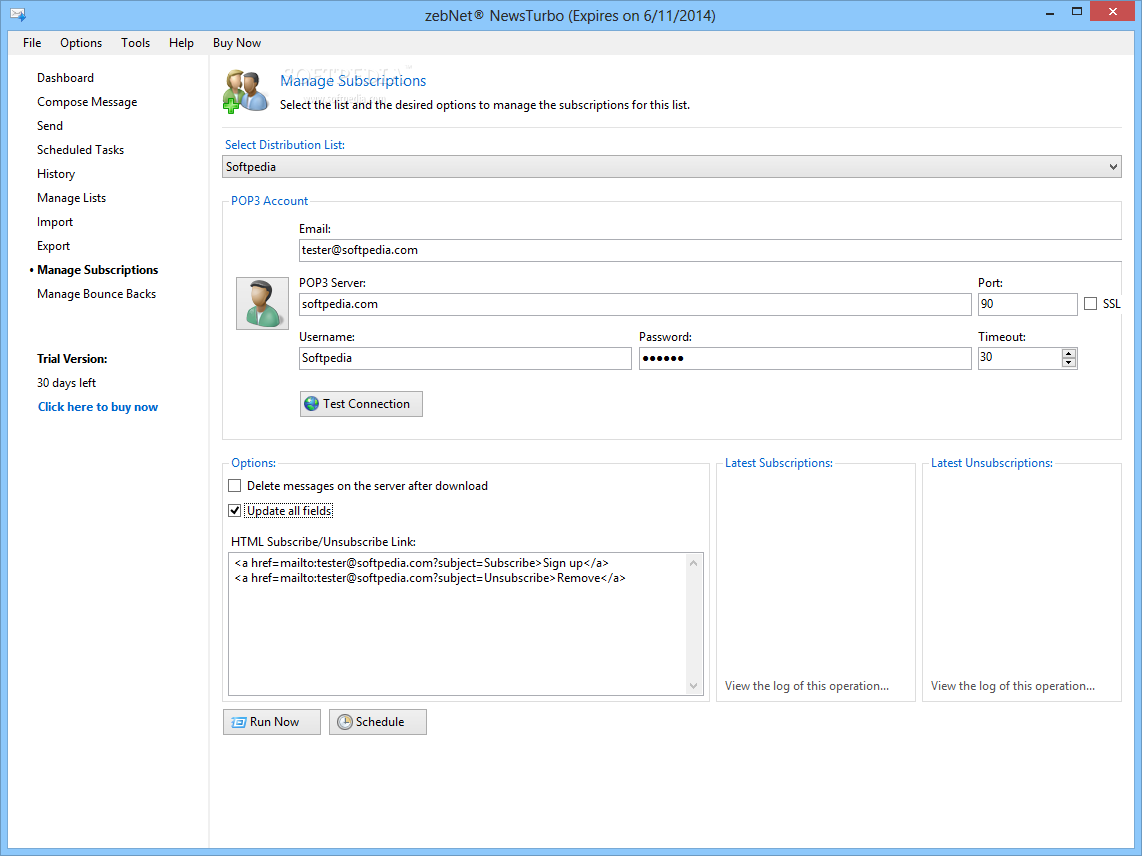The image size is (1142, 856).
Task: Minimize the NewsTurbo window
Action: coord(1050,12)
